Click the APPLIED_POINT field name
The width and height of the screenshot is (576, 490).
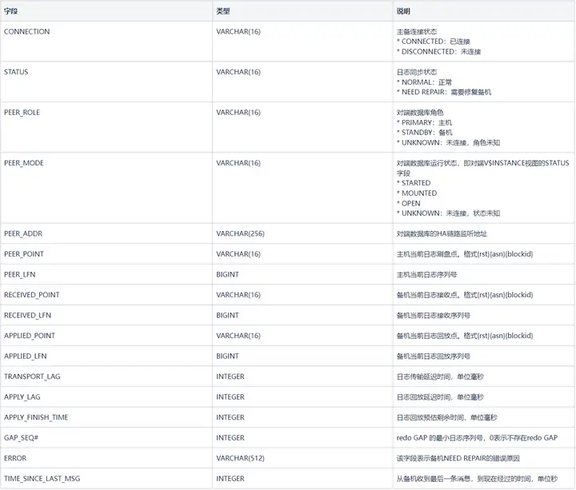[x=29, y=336]
